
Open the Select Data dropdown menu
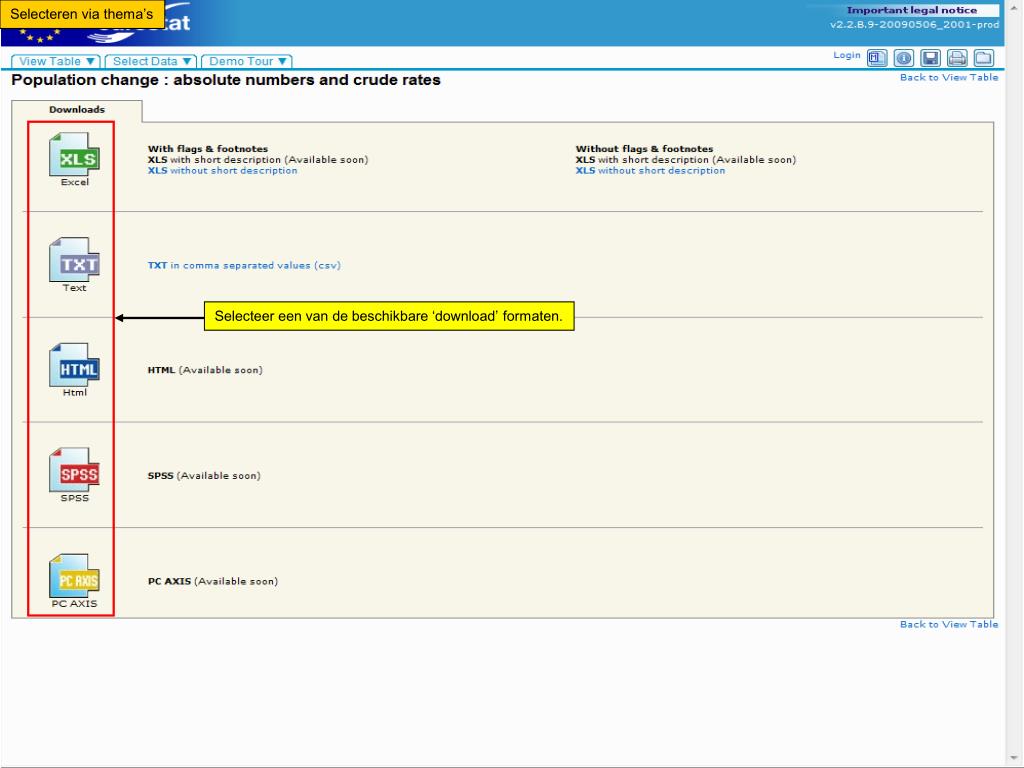point(152,61)
